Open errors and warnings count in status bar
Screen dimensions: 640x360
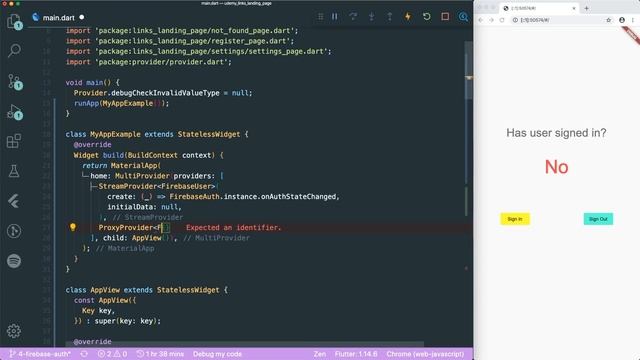112,354
